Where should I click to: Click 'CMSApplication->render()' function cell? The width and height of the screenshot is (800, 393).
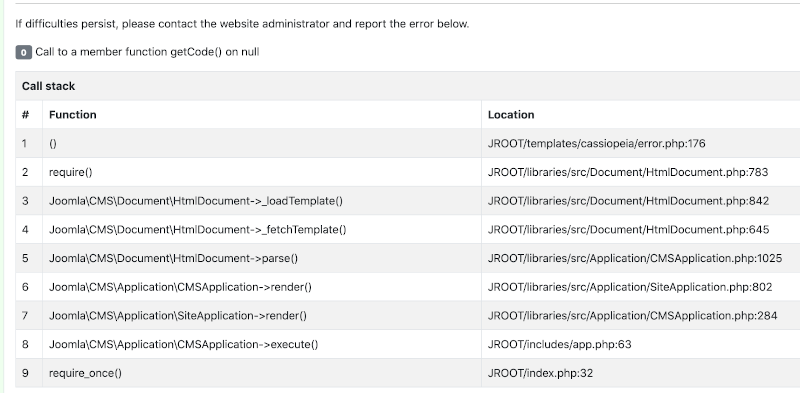tap(180, 287)
